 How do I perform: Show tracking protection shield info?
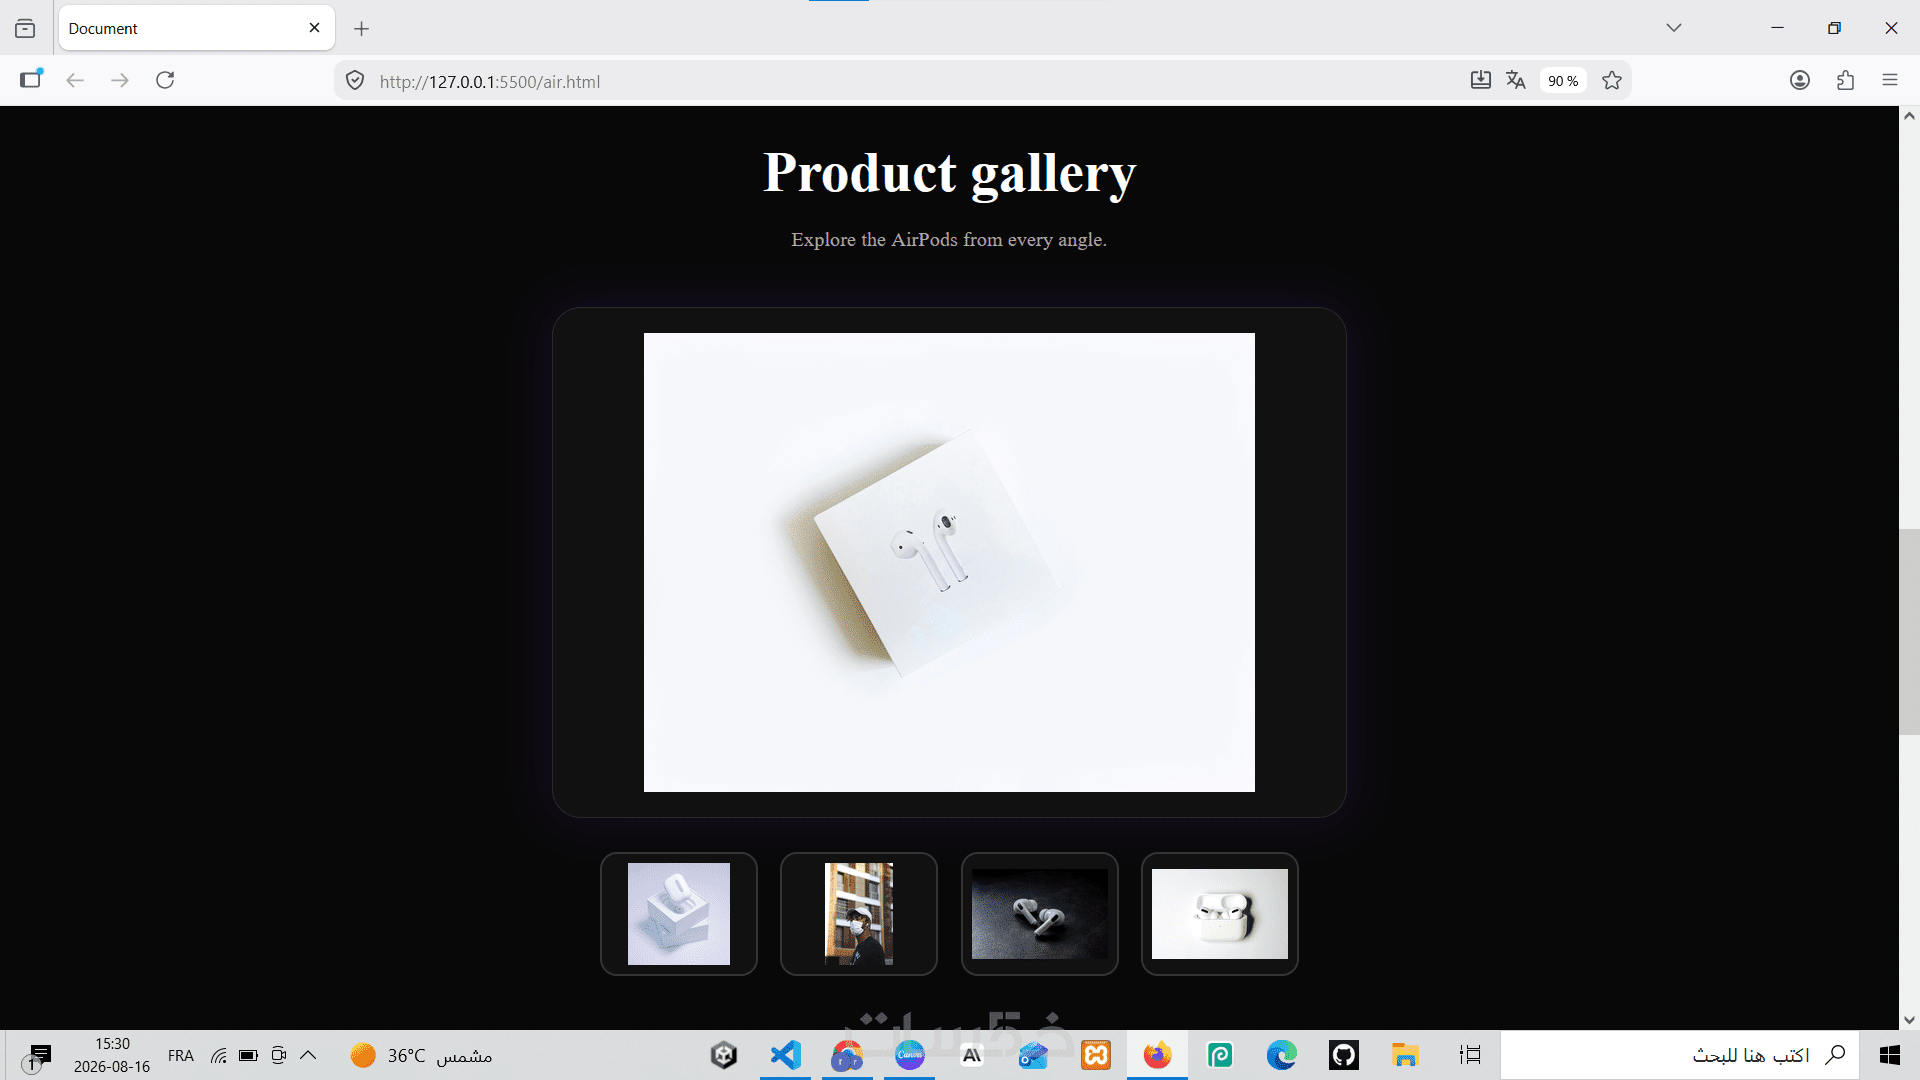355,81
